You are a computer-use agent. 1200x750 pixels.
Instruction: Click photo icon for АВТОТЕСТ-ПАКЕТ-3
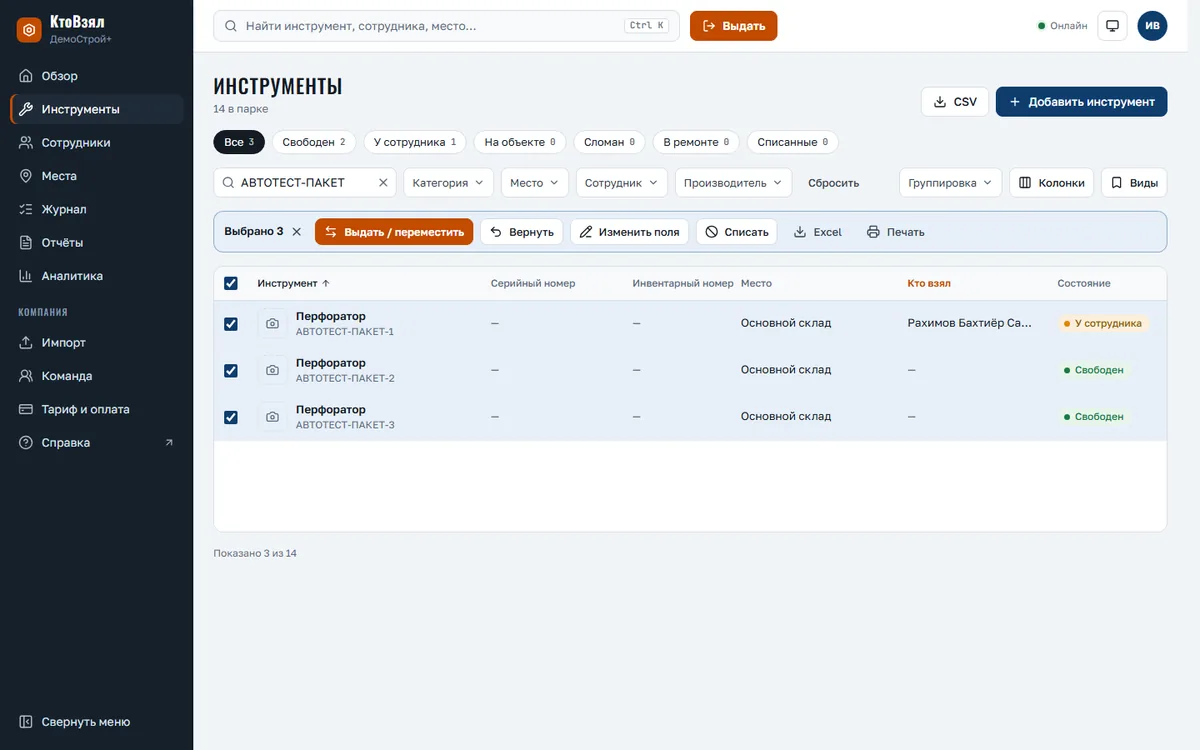pyautogui.click(x=272, y=417)
